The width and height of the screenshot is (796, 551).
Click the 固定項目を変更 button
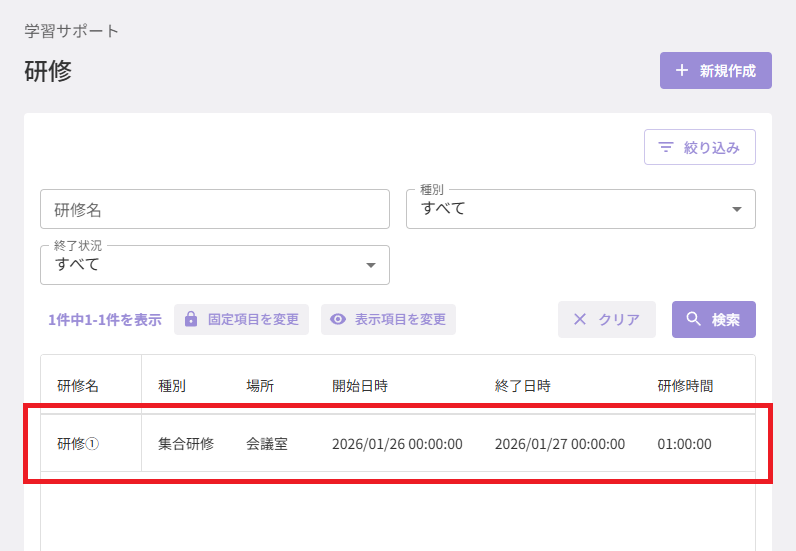pos(242,319)
